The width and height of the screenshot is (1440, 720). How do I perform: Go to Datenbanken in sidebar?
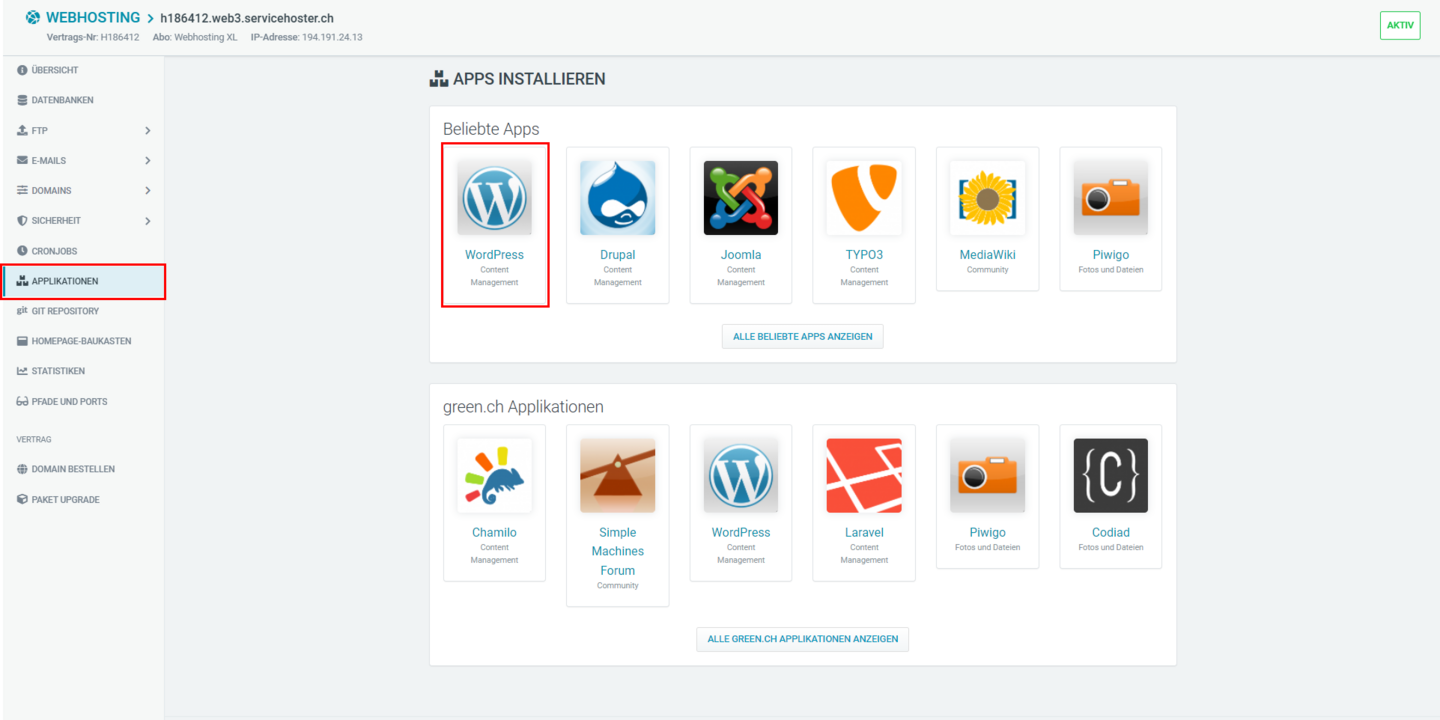click(83, 100)
